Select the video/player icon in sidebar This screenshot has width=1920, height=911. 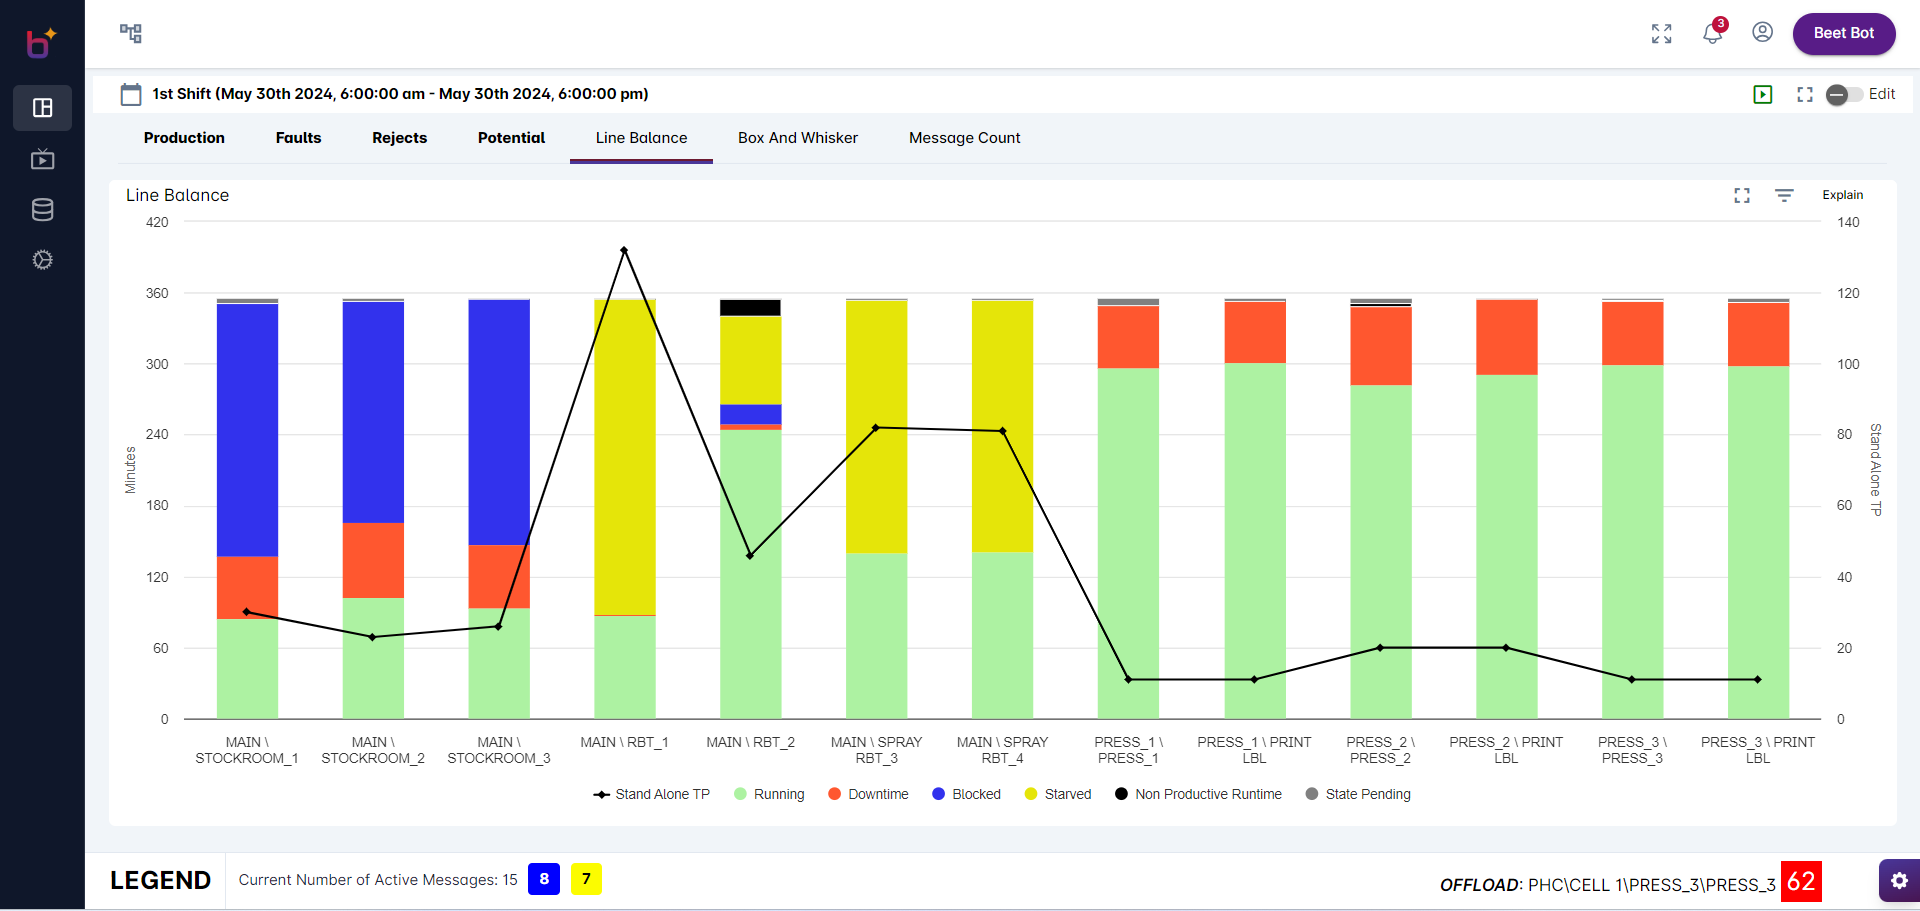click(x=42, y=159)
